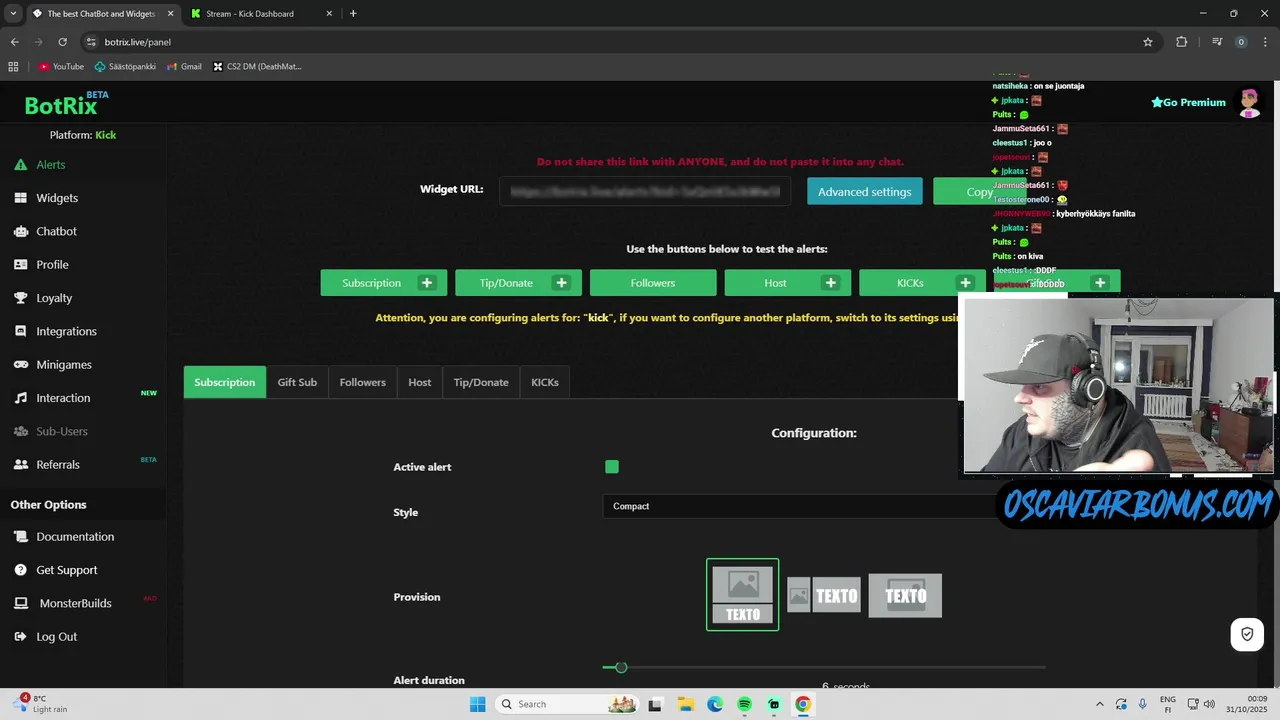This screenshot has height=720, width=1280.
Task: Open the Chrome tab search dropdown
Action: point(13,13)
